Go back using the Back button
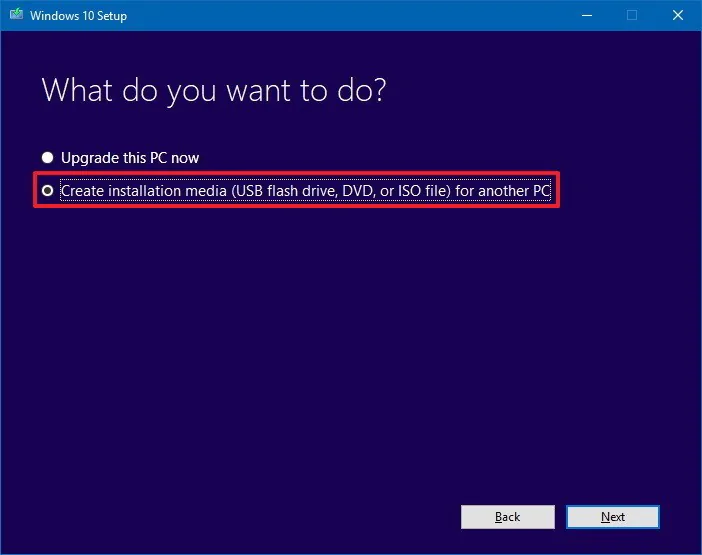Image resolution: width=702 pixels, height=555 pixels. (x=508, y=517)
